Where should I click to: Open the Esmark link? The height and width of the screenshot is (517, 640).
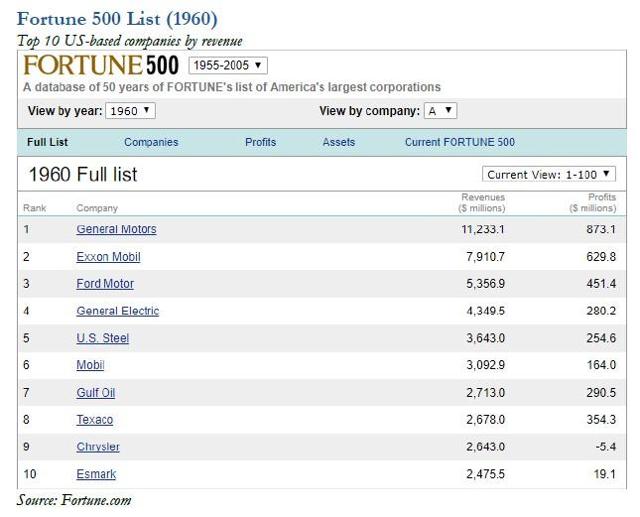96,474
